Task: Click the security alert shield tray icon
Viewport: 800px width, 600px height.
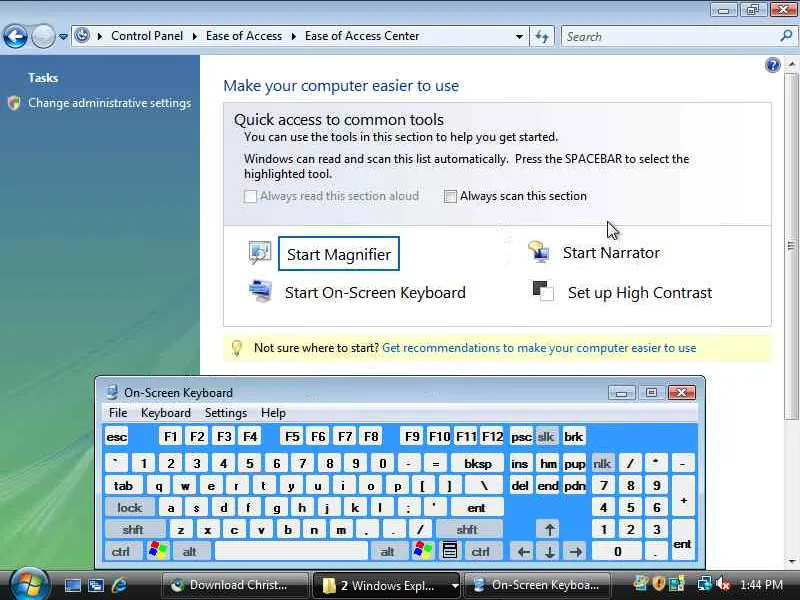Action: (659, 583)
